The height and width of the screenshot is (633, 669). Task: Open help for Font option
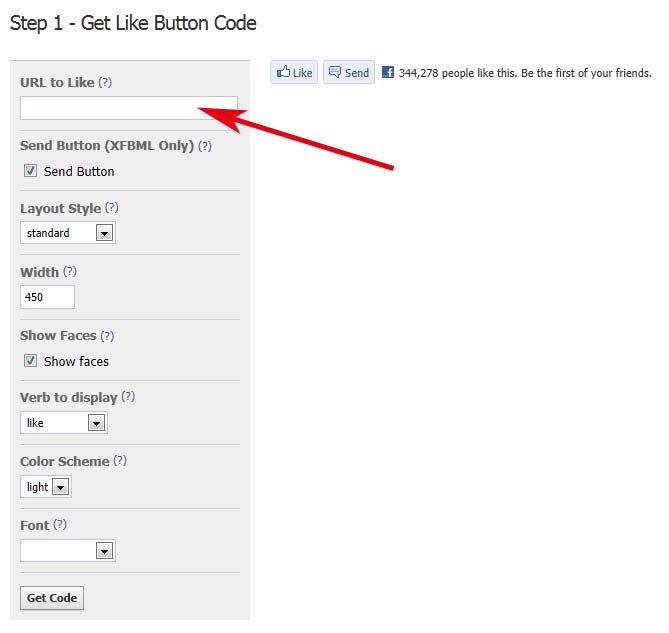60,524
